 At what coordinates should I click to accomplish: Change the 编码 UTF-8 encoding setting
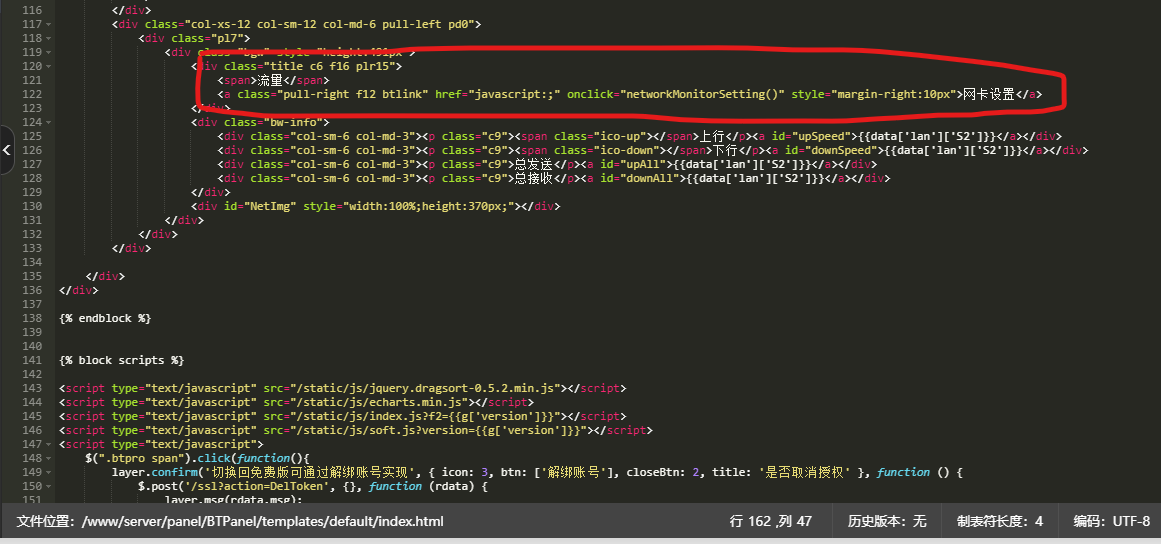point(1112,521)
